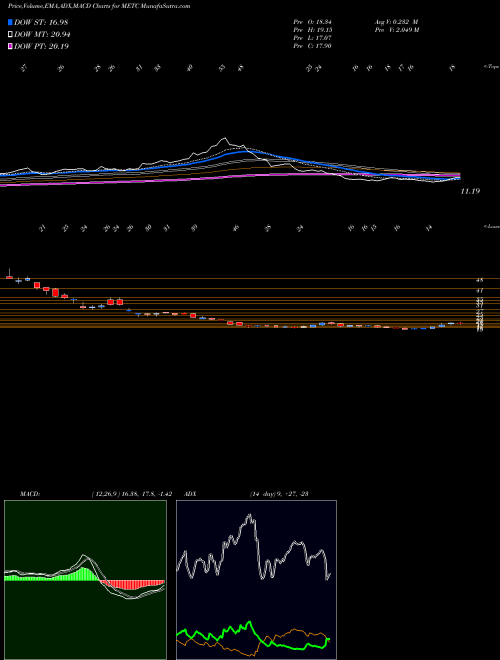Click the 'Pre O: 18.84' value
This screenshot has height=660, width=500.
click(312, 22)
